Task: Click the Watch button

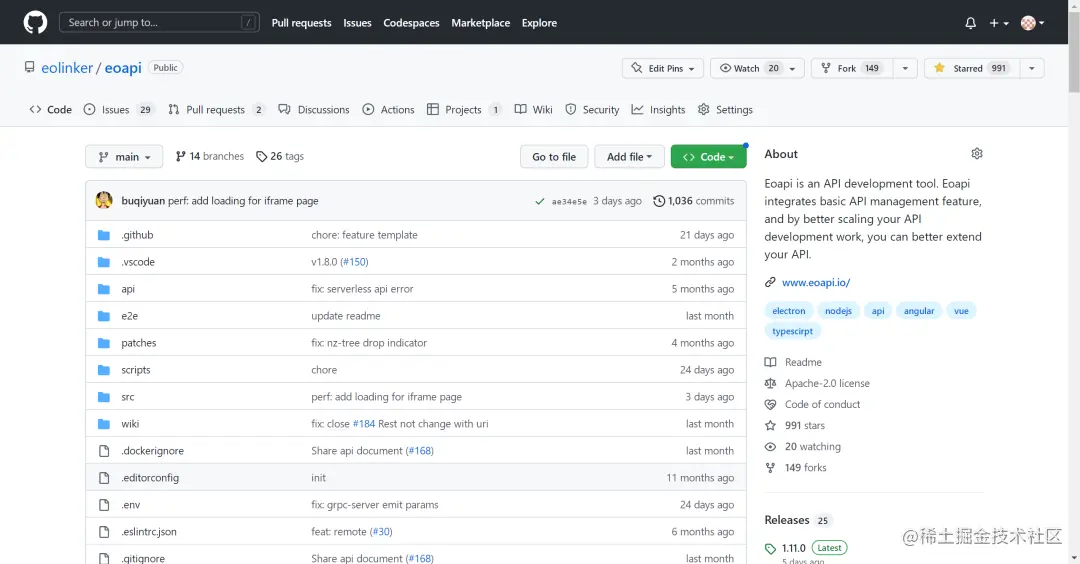Action: (x=747, y=68)
